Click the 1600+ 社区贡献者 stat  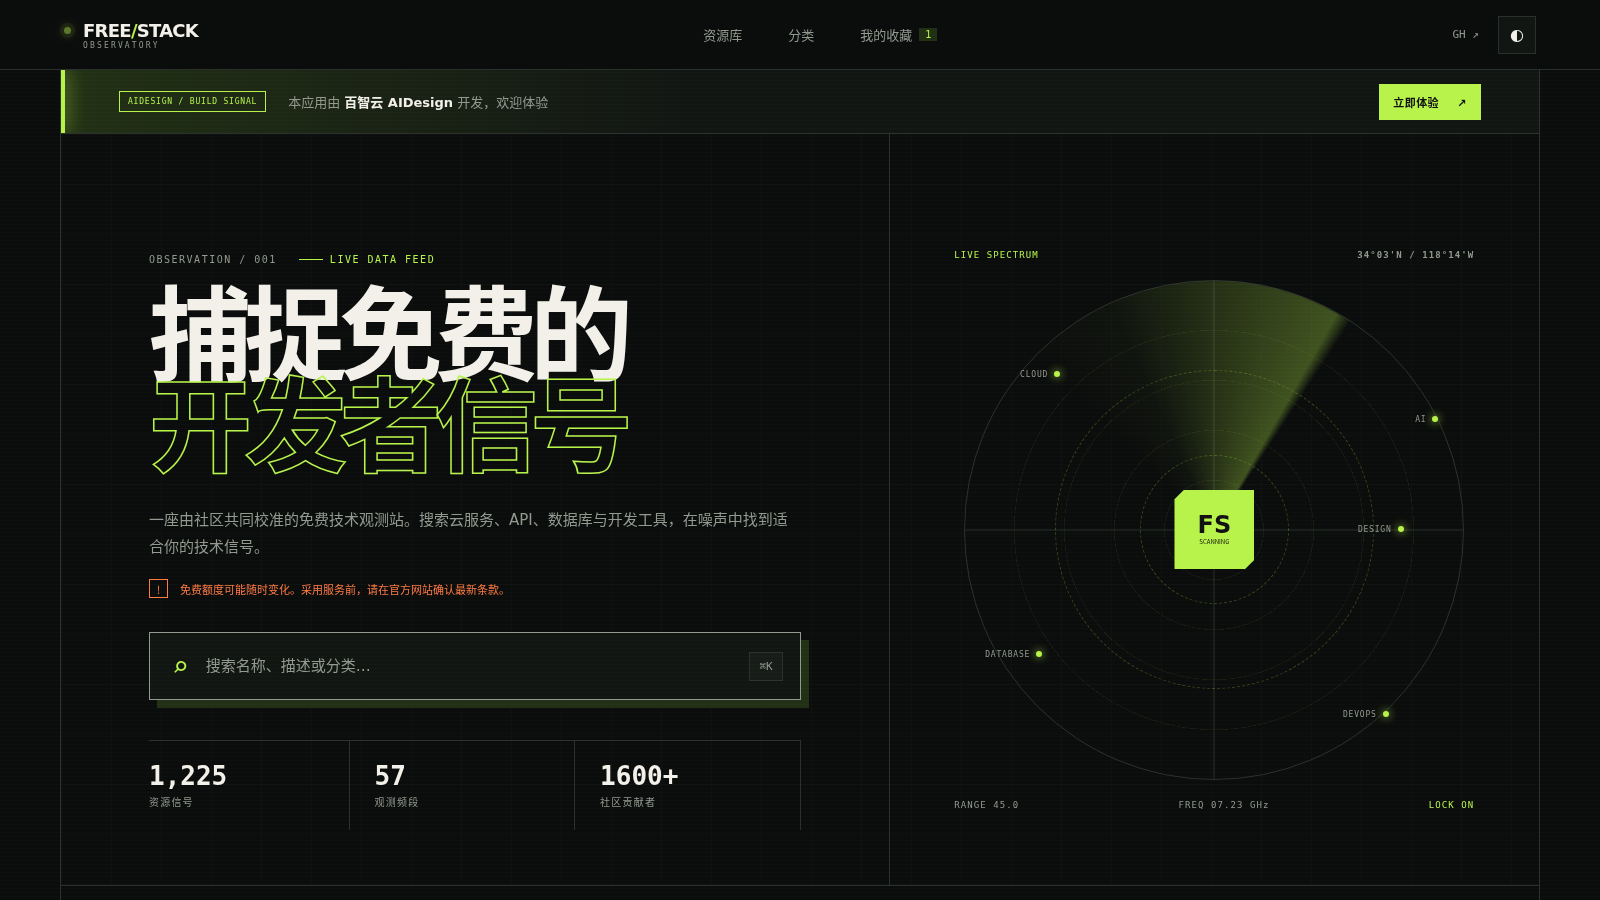pyautogui.click(x=687, y=785)
